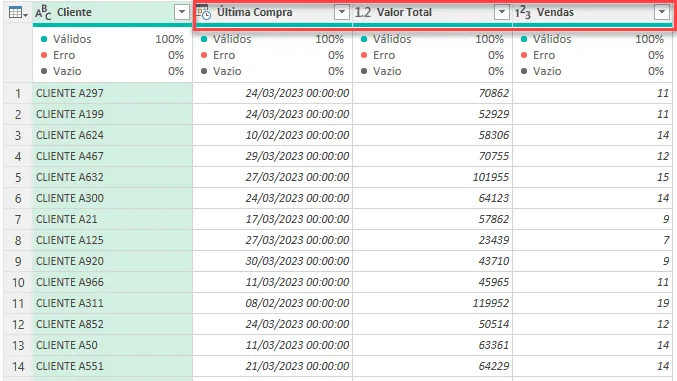Click the Válidos 100% quality indicator under Cliente
This screenshot has width=677, height=381.
click(112, 39)
